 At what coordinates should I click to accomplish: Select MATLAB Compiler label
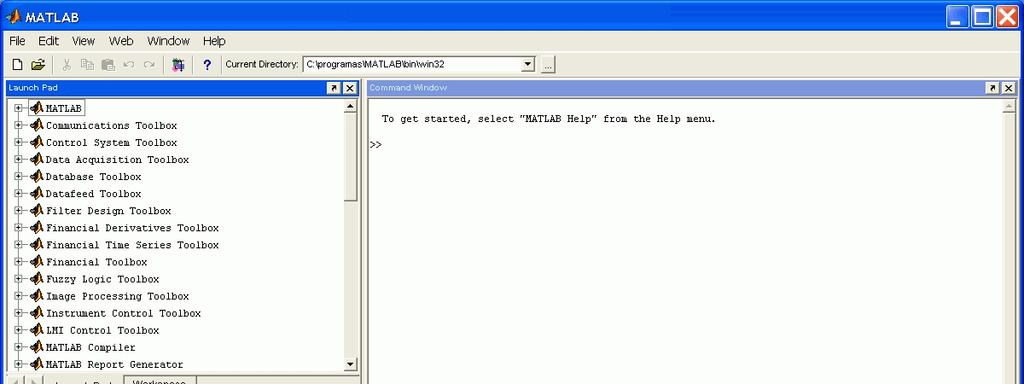(x=91, y=347)
